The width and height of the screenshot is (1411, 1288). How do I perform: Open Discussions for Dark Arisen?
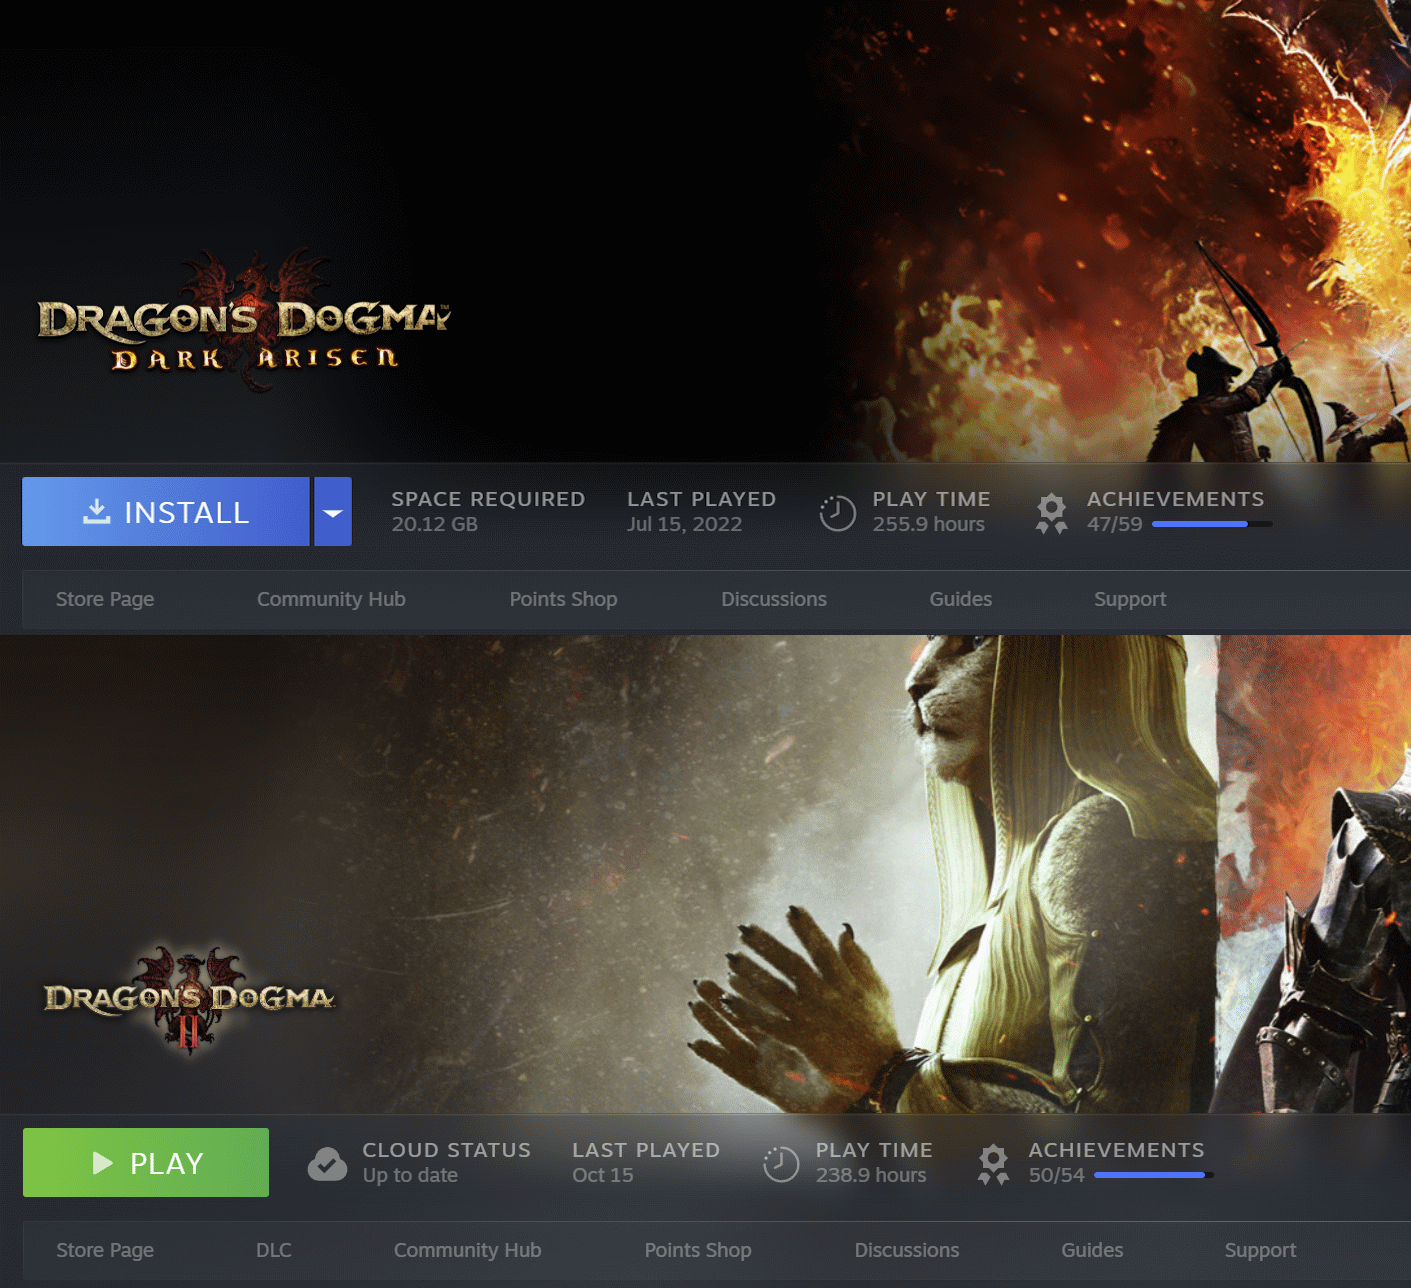click(774, 599)
